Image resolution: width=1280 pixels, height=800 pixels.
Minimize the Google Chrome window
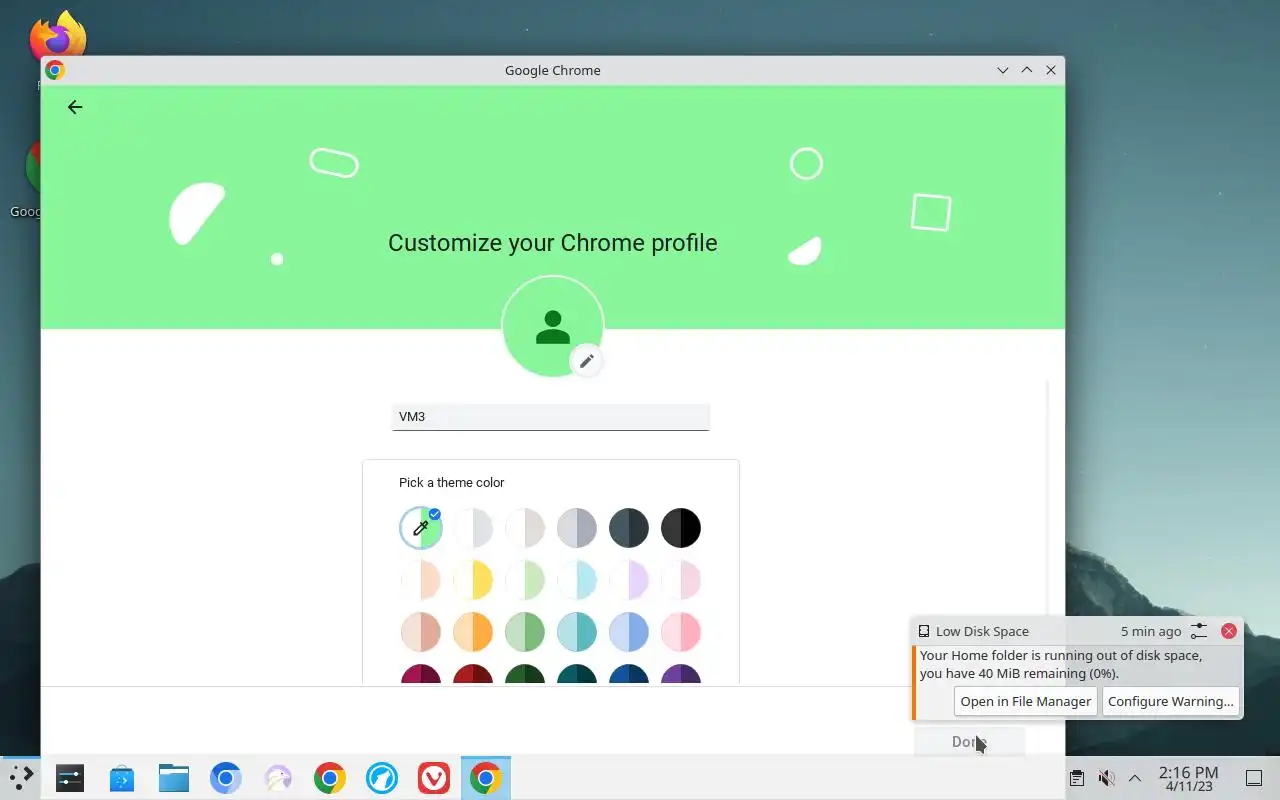click(x=1003, y=70)
